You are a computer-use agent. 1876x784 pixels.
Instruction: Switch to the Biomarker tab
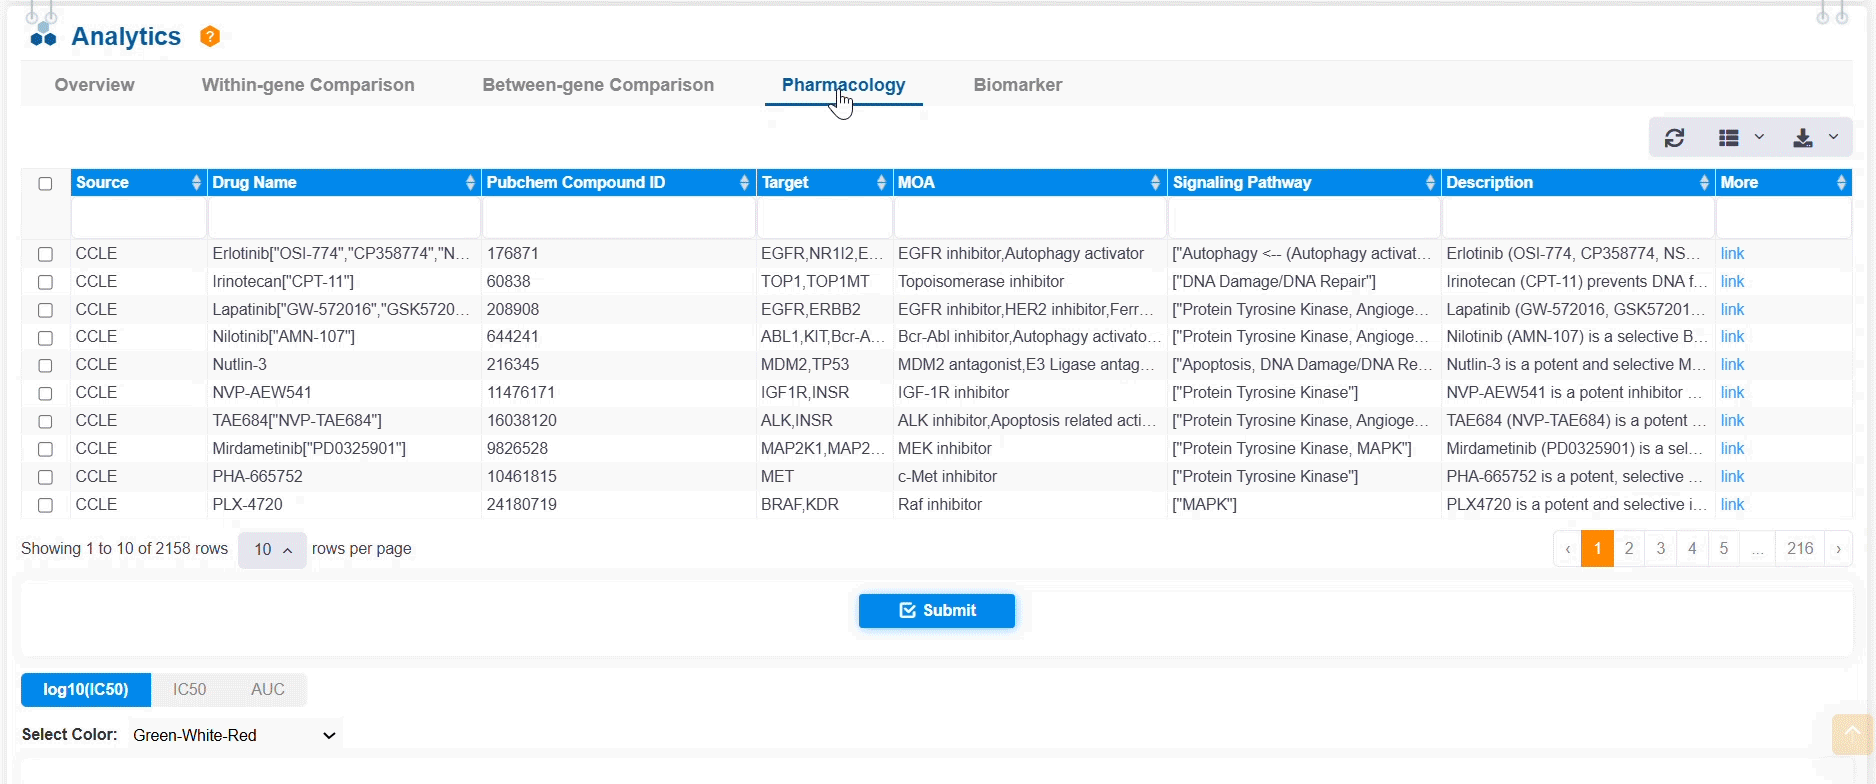(x=1017, y=85)
